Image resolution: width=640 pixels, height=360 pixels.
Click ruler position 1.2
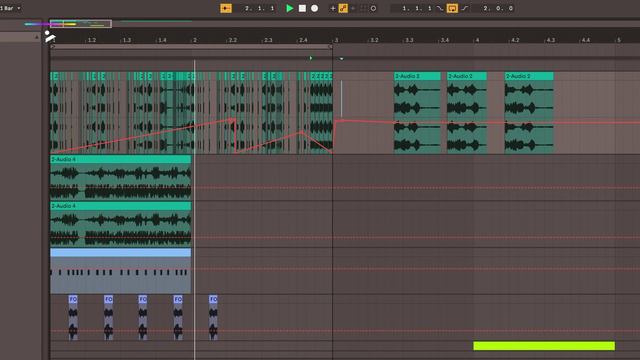tap(91, 40)
